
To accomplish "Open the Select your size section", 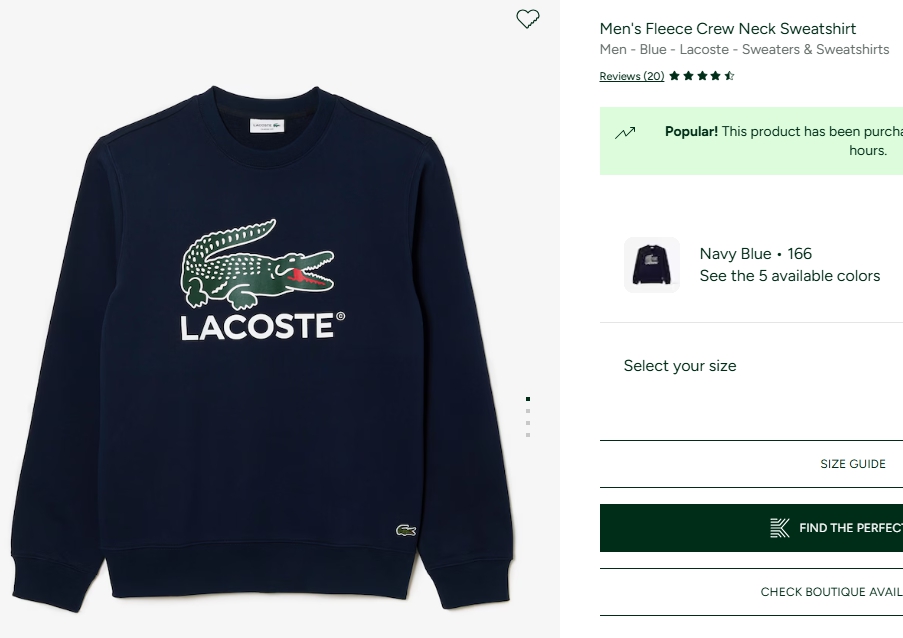I will point(680,366).
